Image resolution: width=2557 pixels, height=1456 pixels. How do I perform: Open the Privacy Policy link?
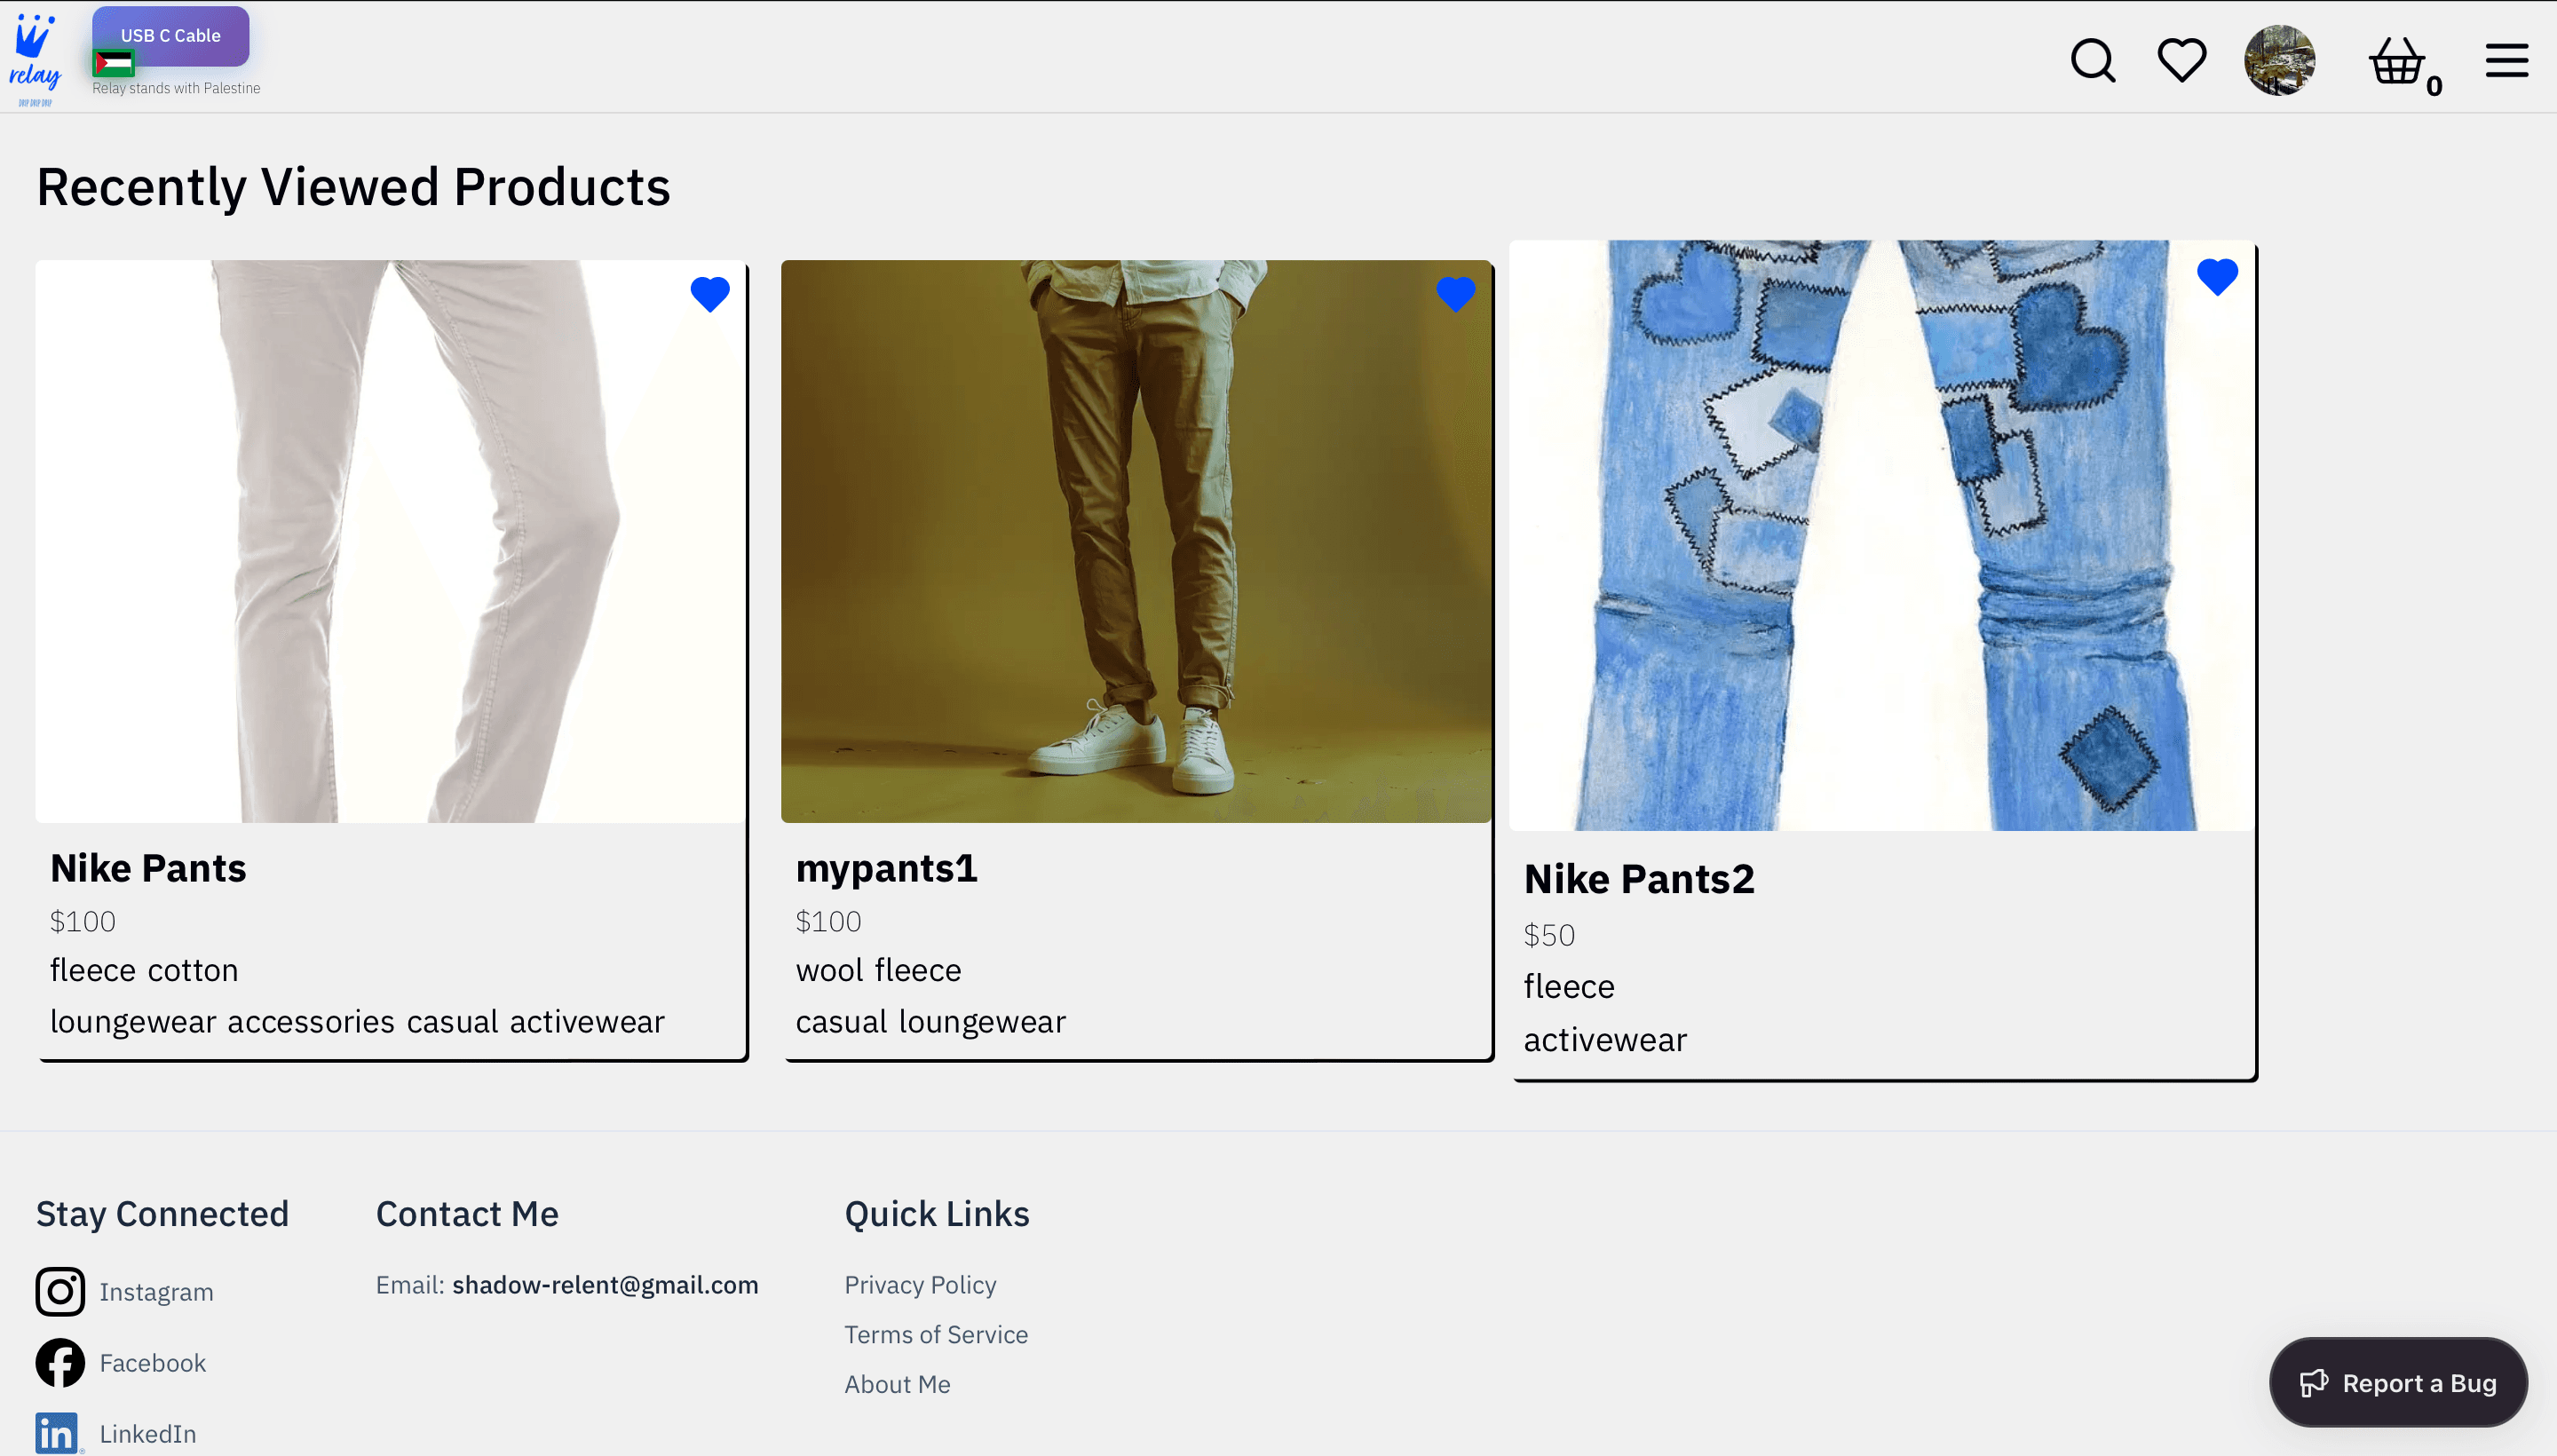pyautogui.click(x=920, y=1284)
